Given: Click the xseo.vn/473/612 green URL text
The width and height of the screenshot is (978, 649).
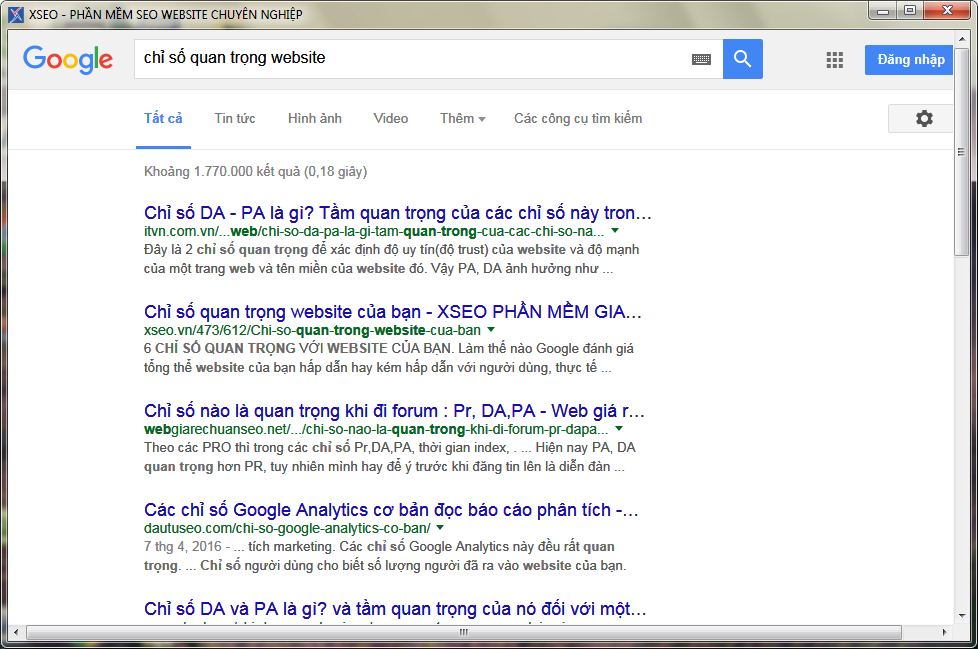Looking at the screenshot, I should (312, 330).
